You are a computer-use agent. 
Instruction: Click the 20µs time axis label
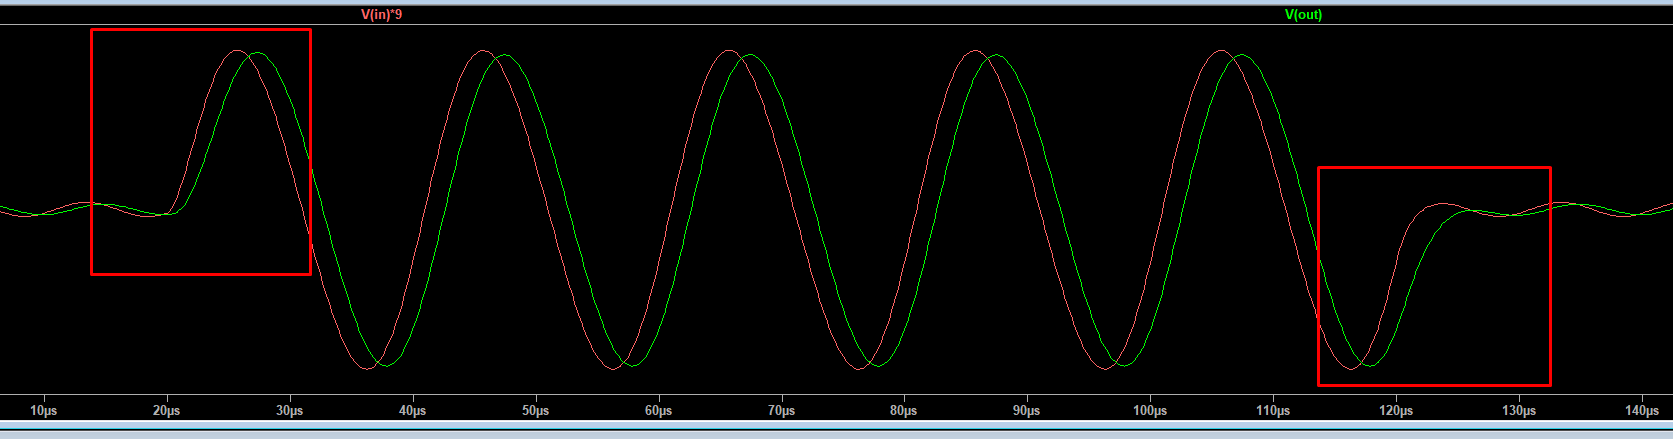coord(166,411)
